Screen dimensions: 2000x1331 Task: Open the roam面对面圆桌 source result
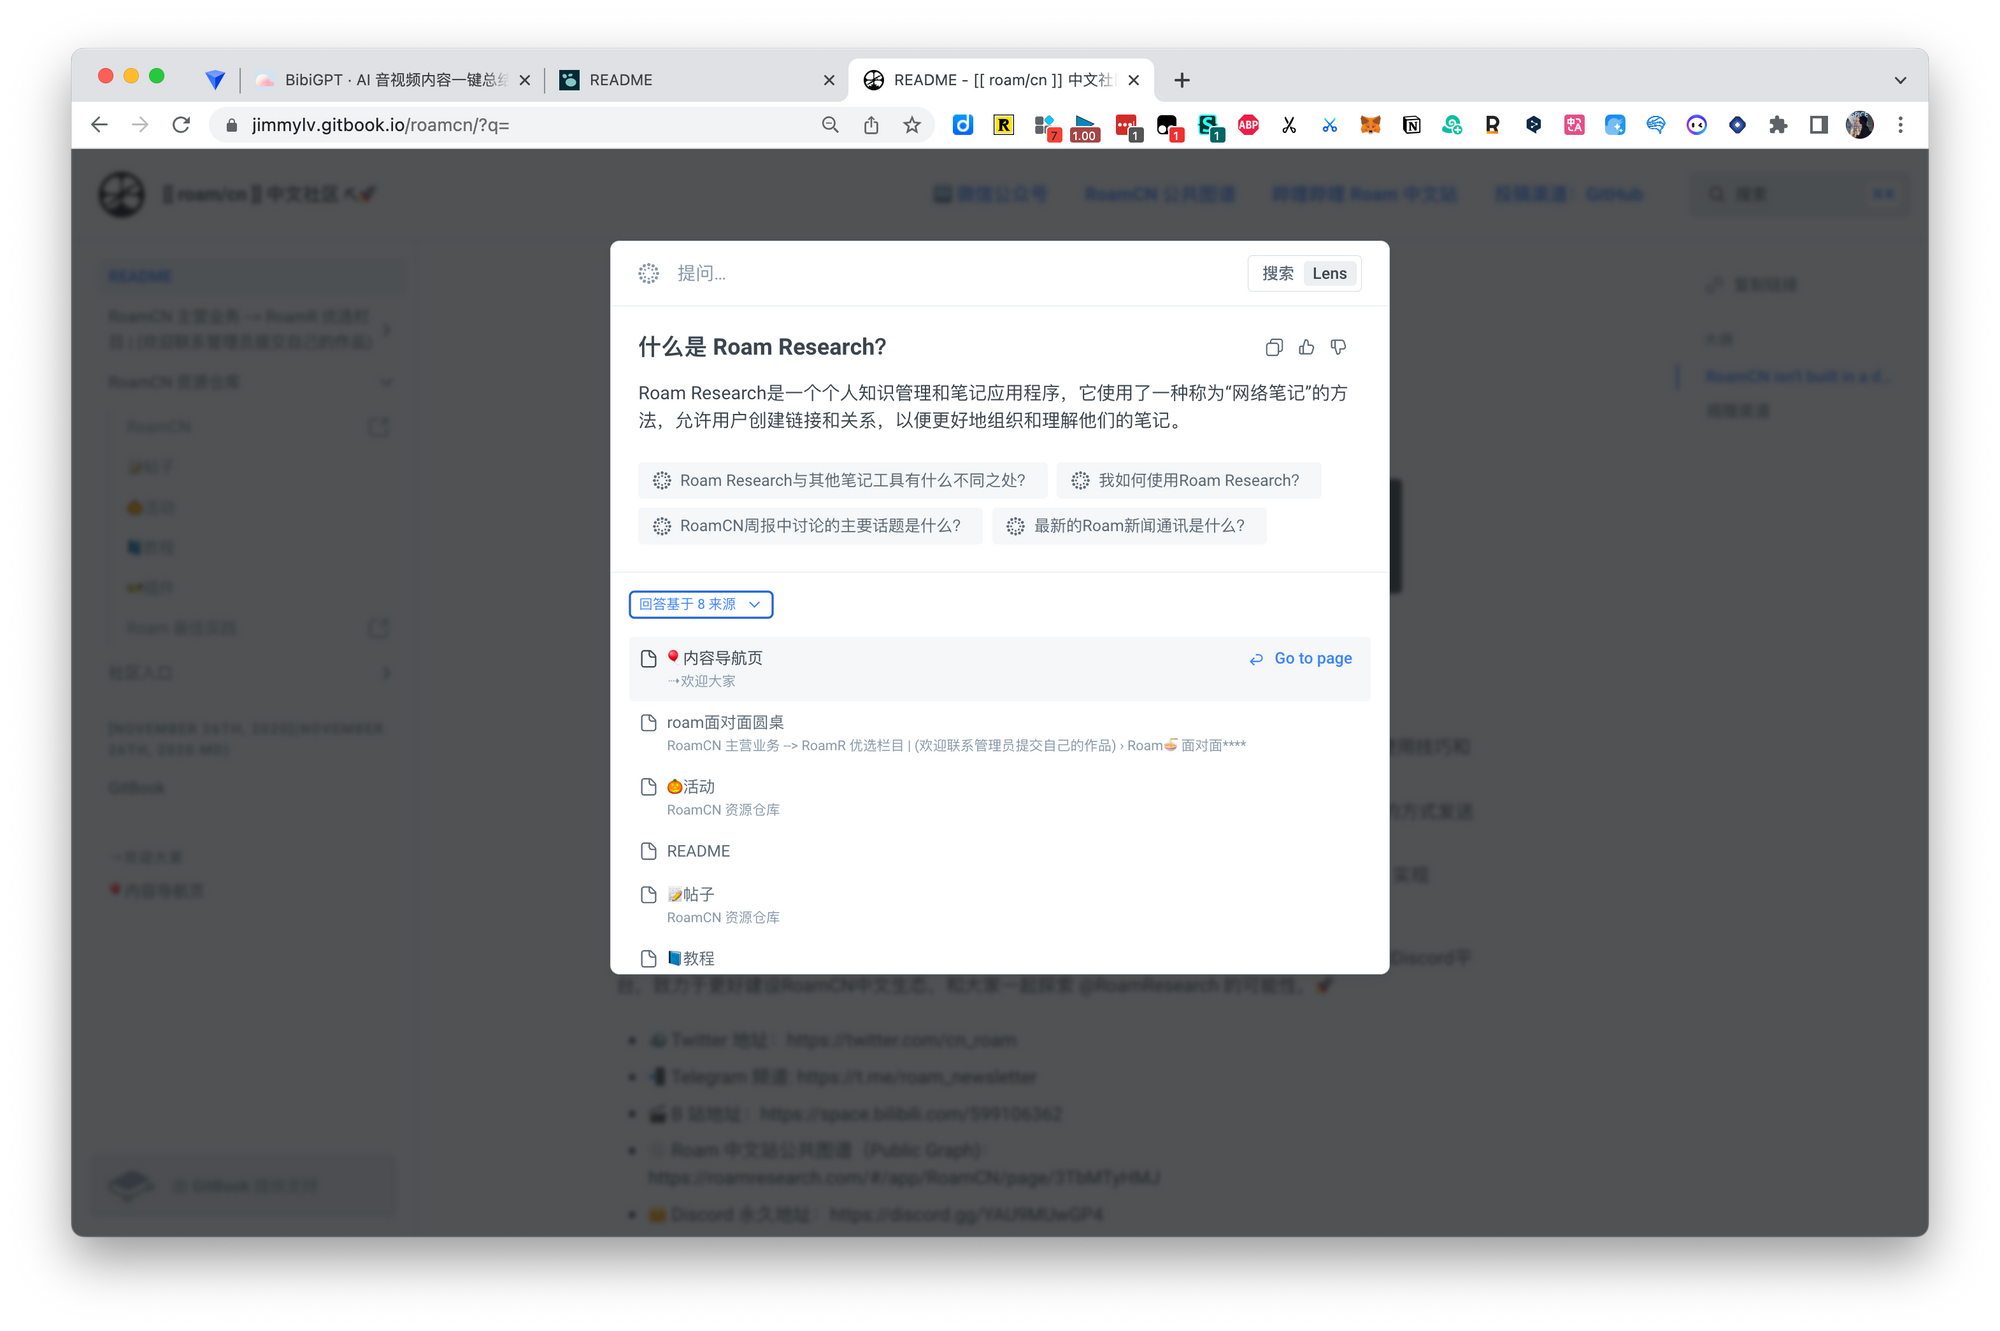pyautogui.click(x=999, y=733)
